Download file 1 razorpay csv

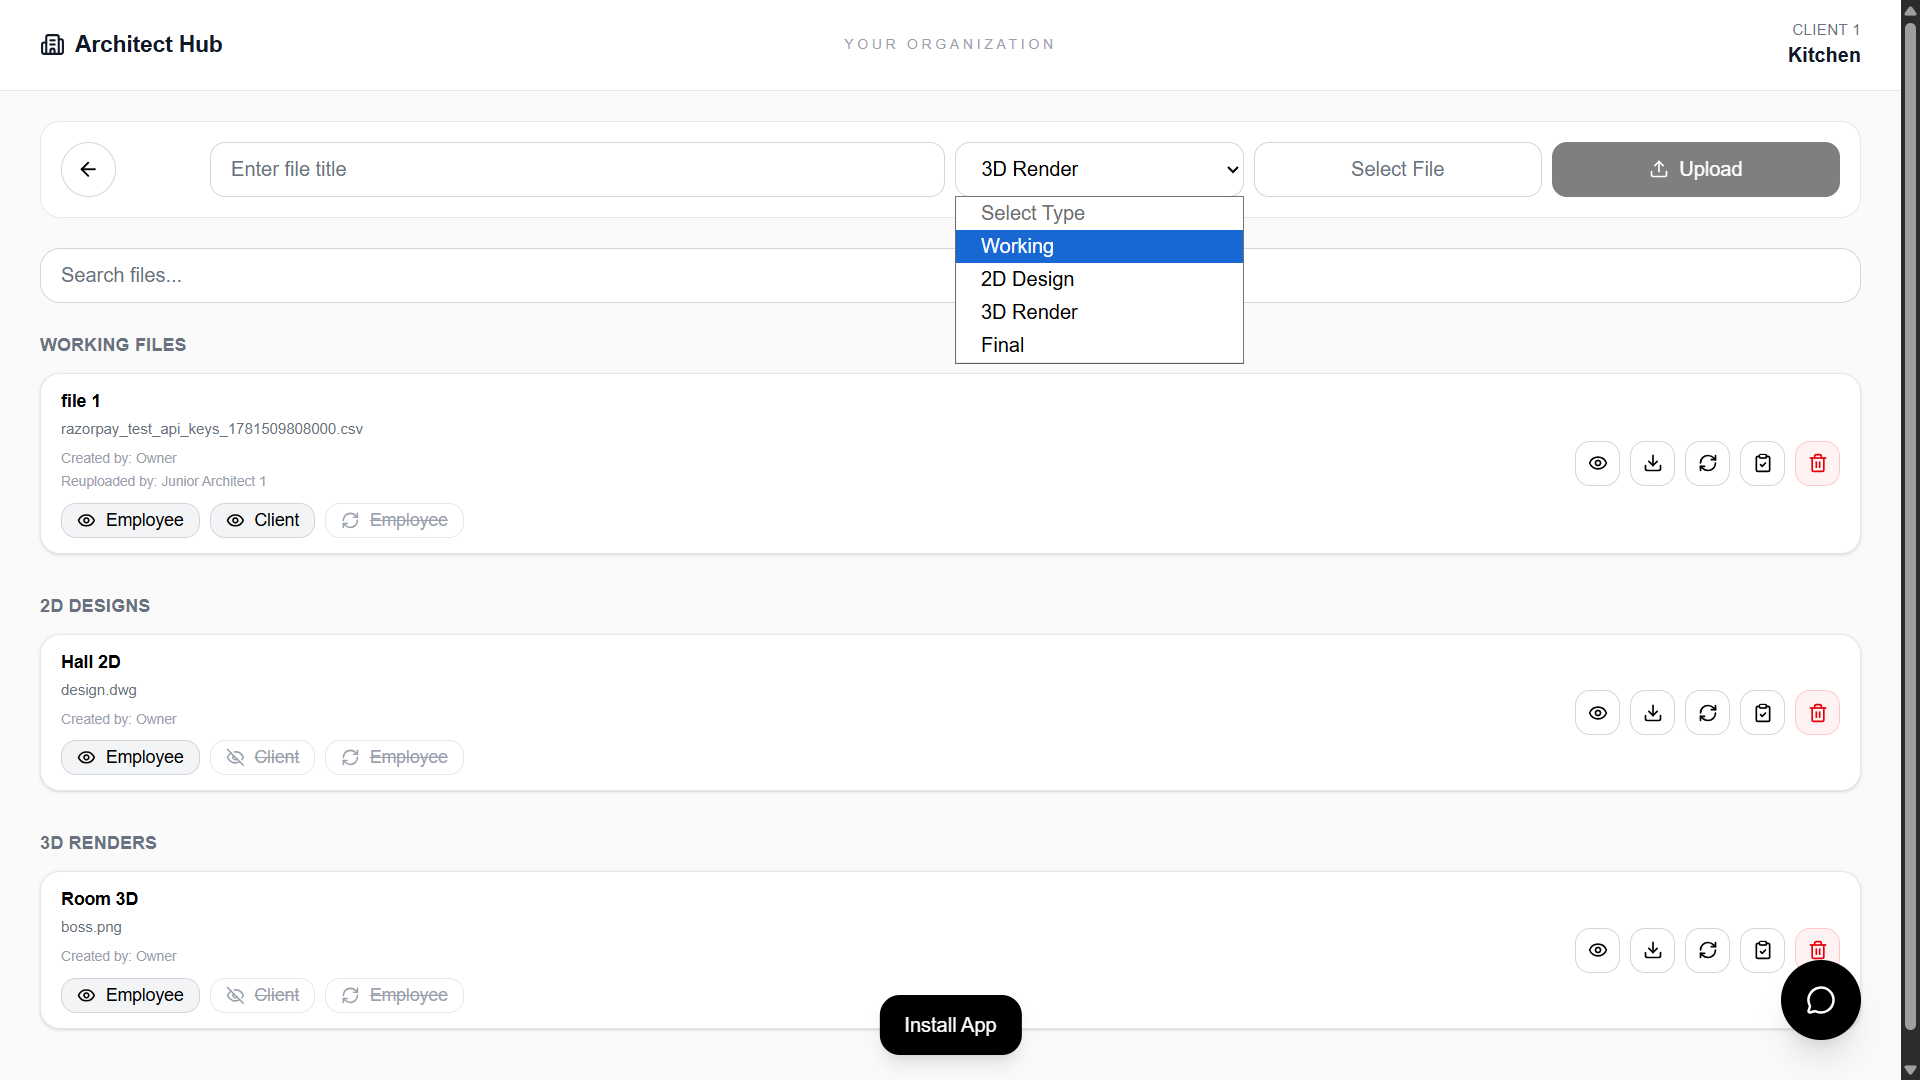pos(1652,463)
